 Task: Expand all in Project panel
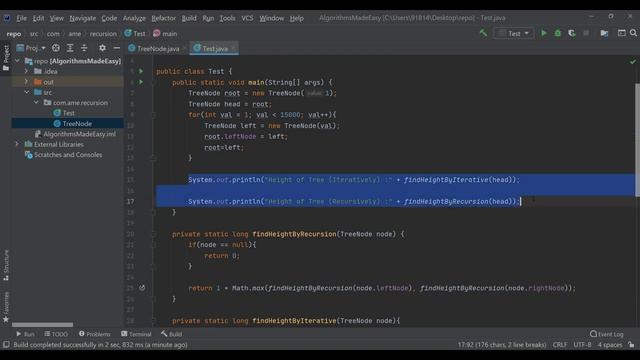pos(70,48)
